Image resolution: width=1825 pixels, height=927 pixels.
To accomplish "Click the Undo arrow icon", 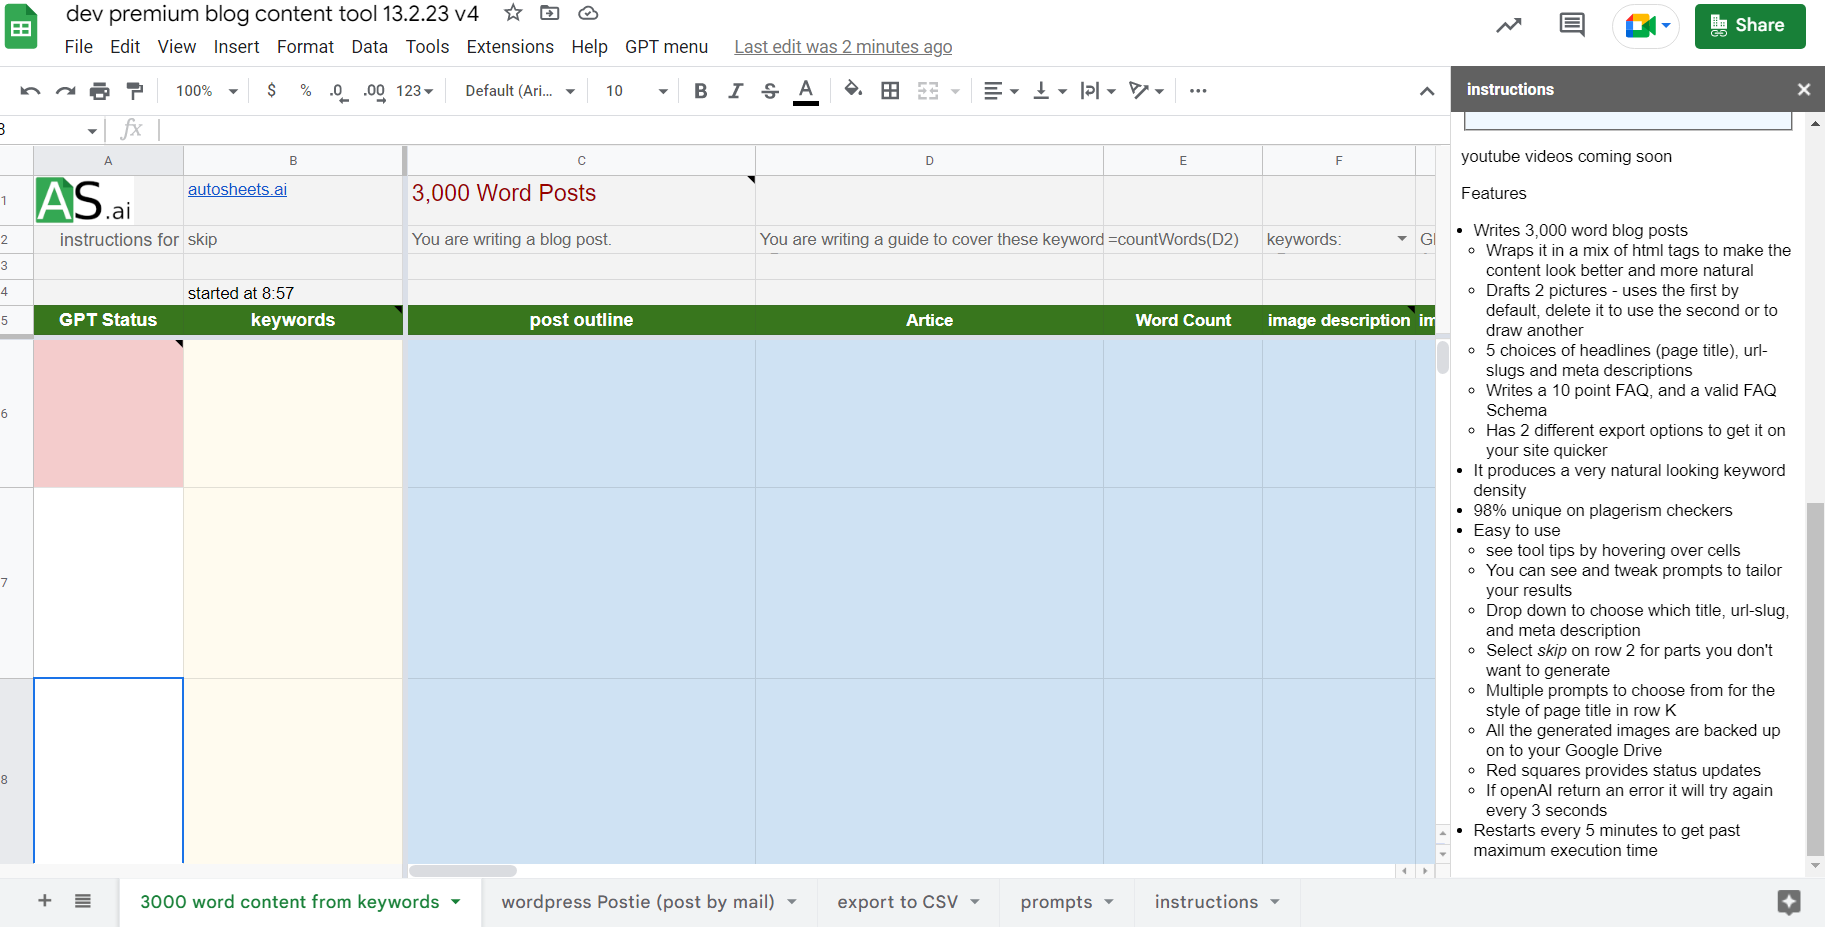I will [30, 91].
